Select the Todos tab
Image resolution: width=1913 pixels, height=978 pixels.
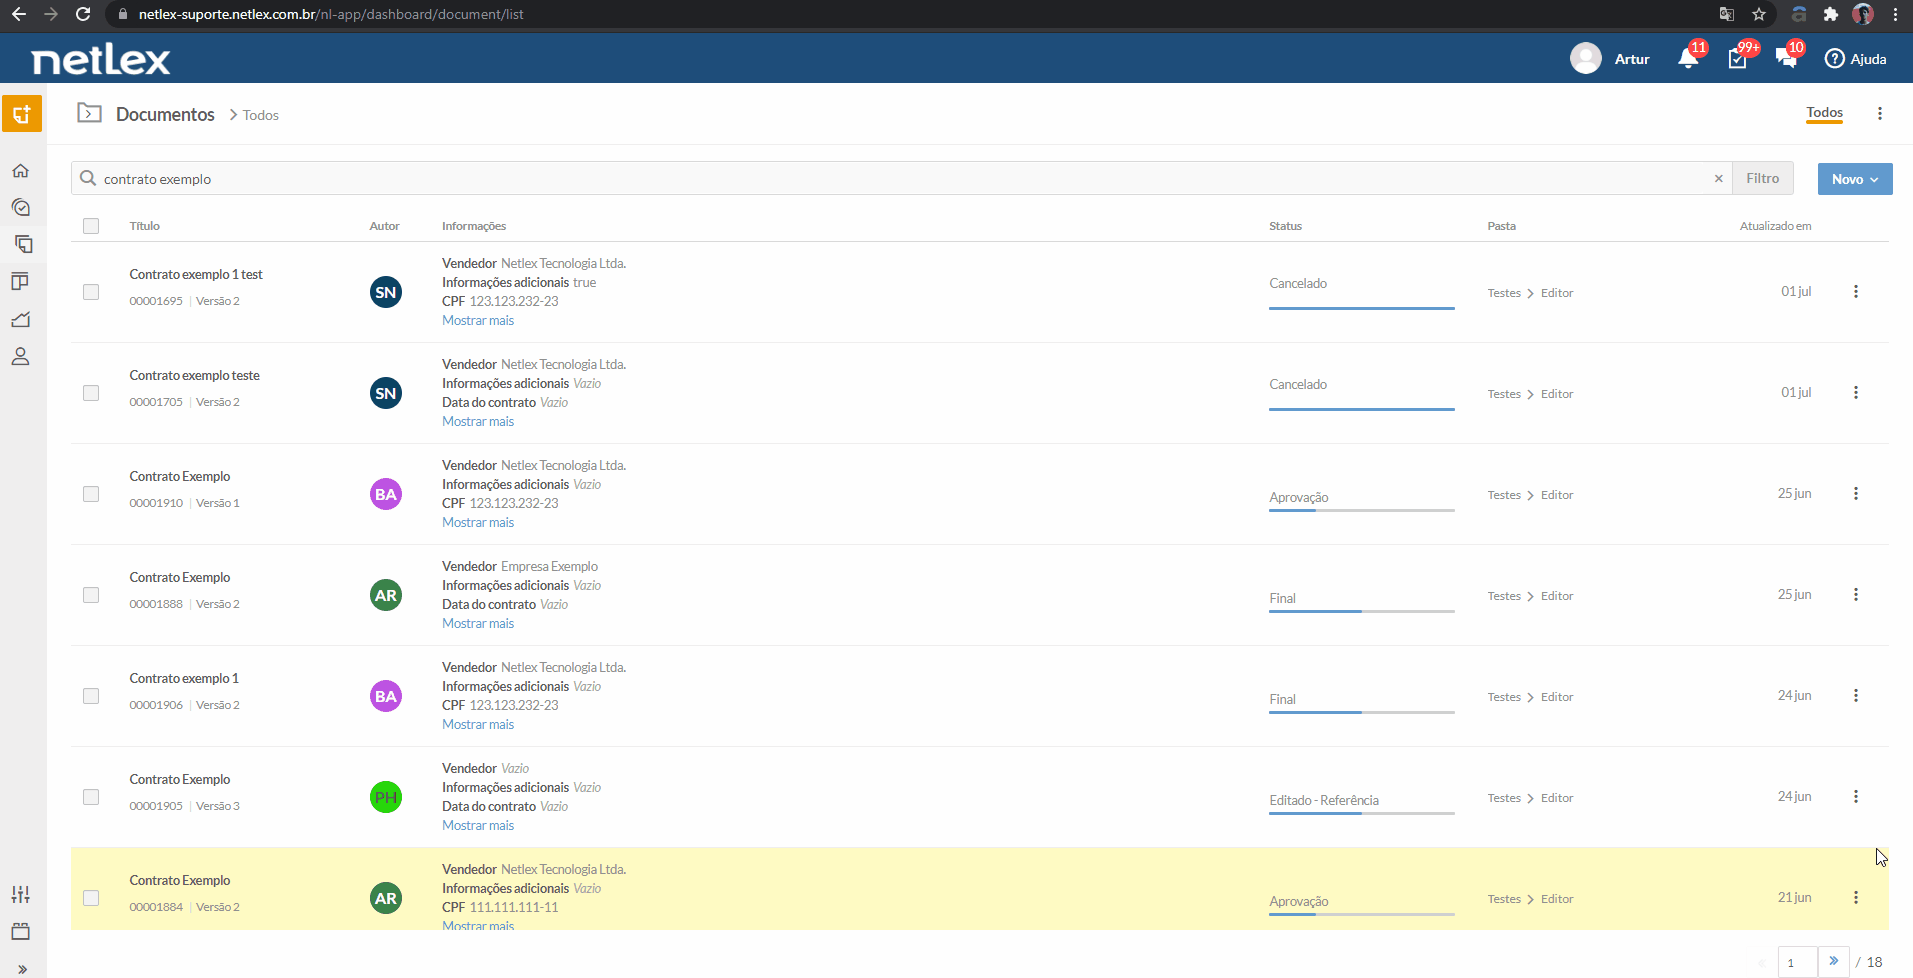click(x=1825, y=113)
